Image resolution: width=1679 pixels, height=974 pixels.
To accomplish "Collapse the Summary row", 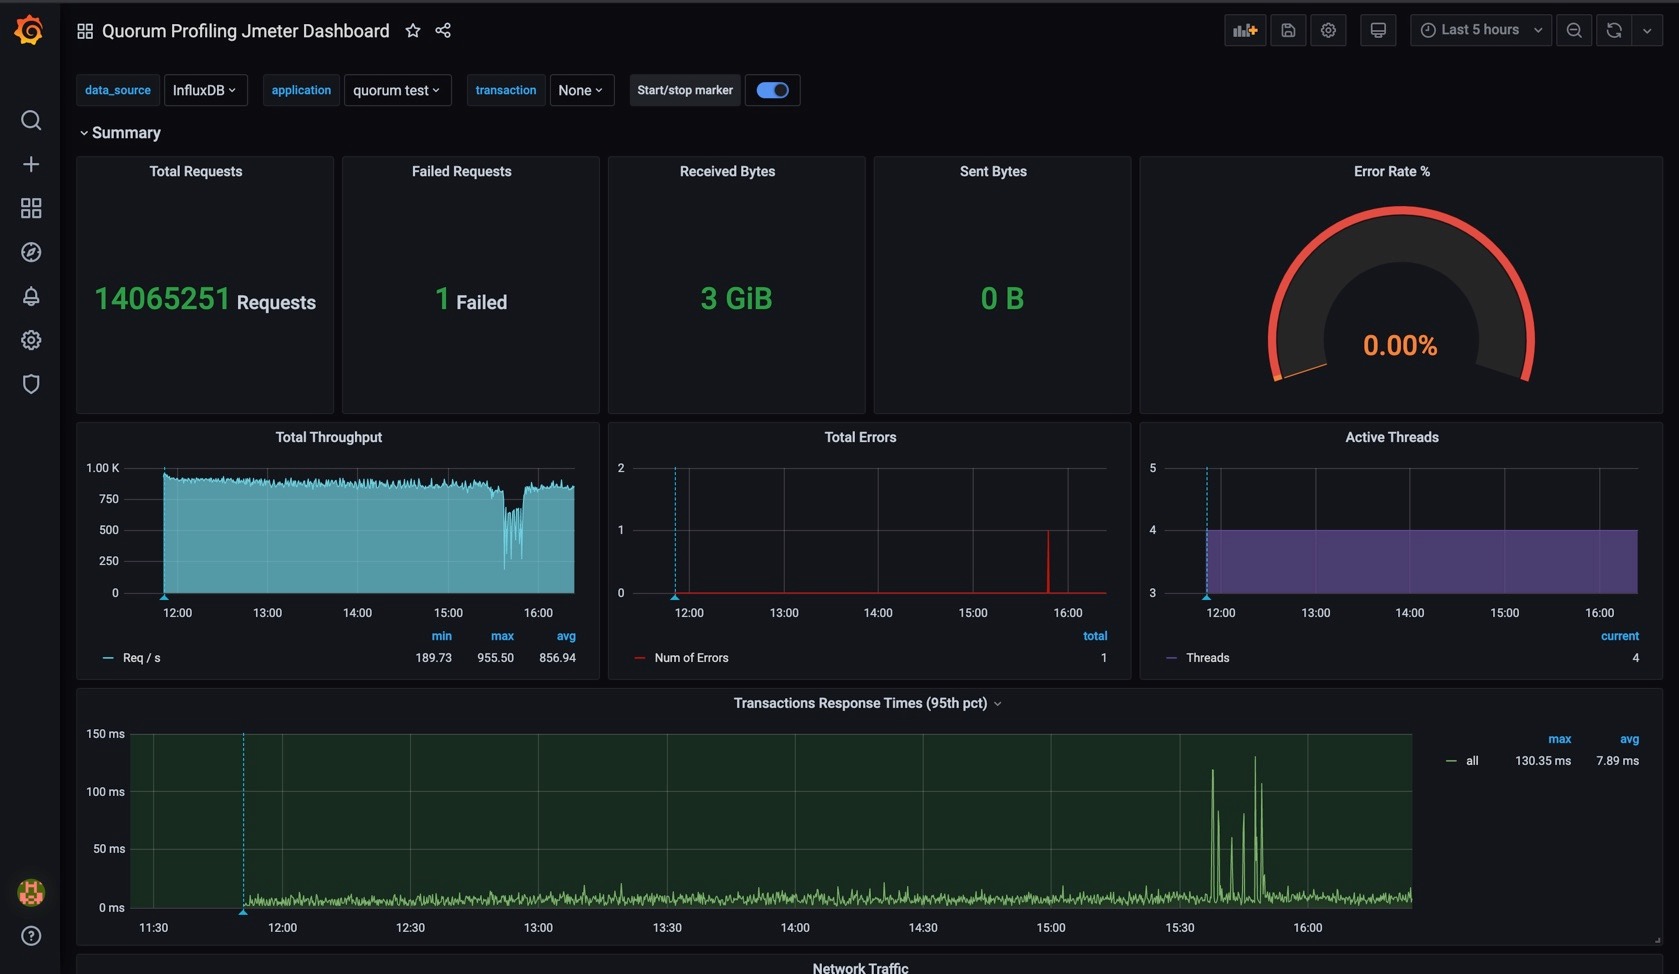I will pyautogui.click(x=119, y=133).
